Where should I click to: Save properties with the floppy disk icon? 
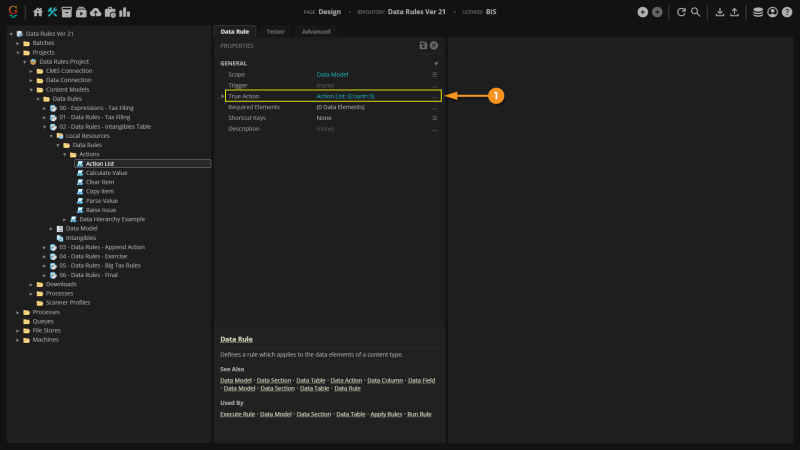[424, 46]
